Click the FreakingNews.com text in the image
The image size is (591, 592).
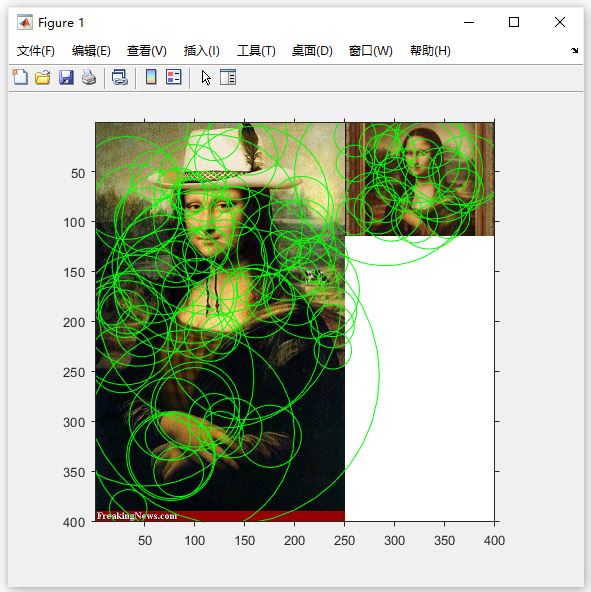137,516
